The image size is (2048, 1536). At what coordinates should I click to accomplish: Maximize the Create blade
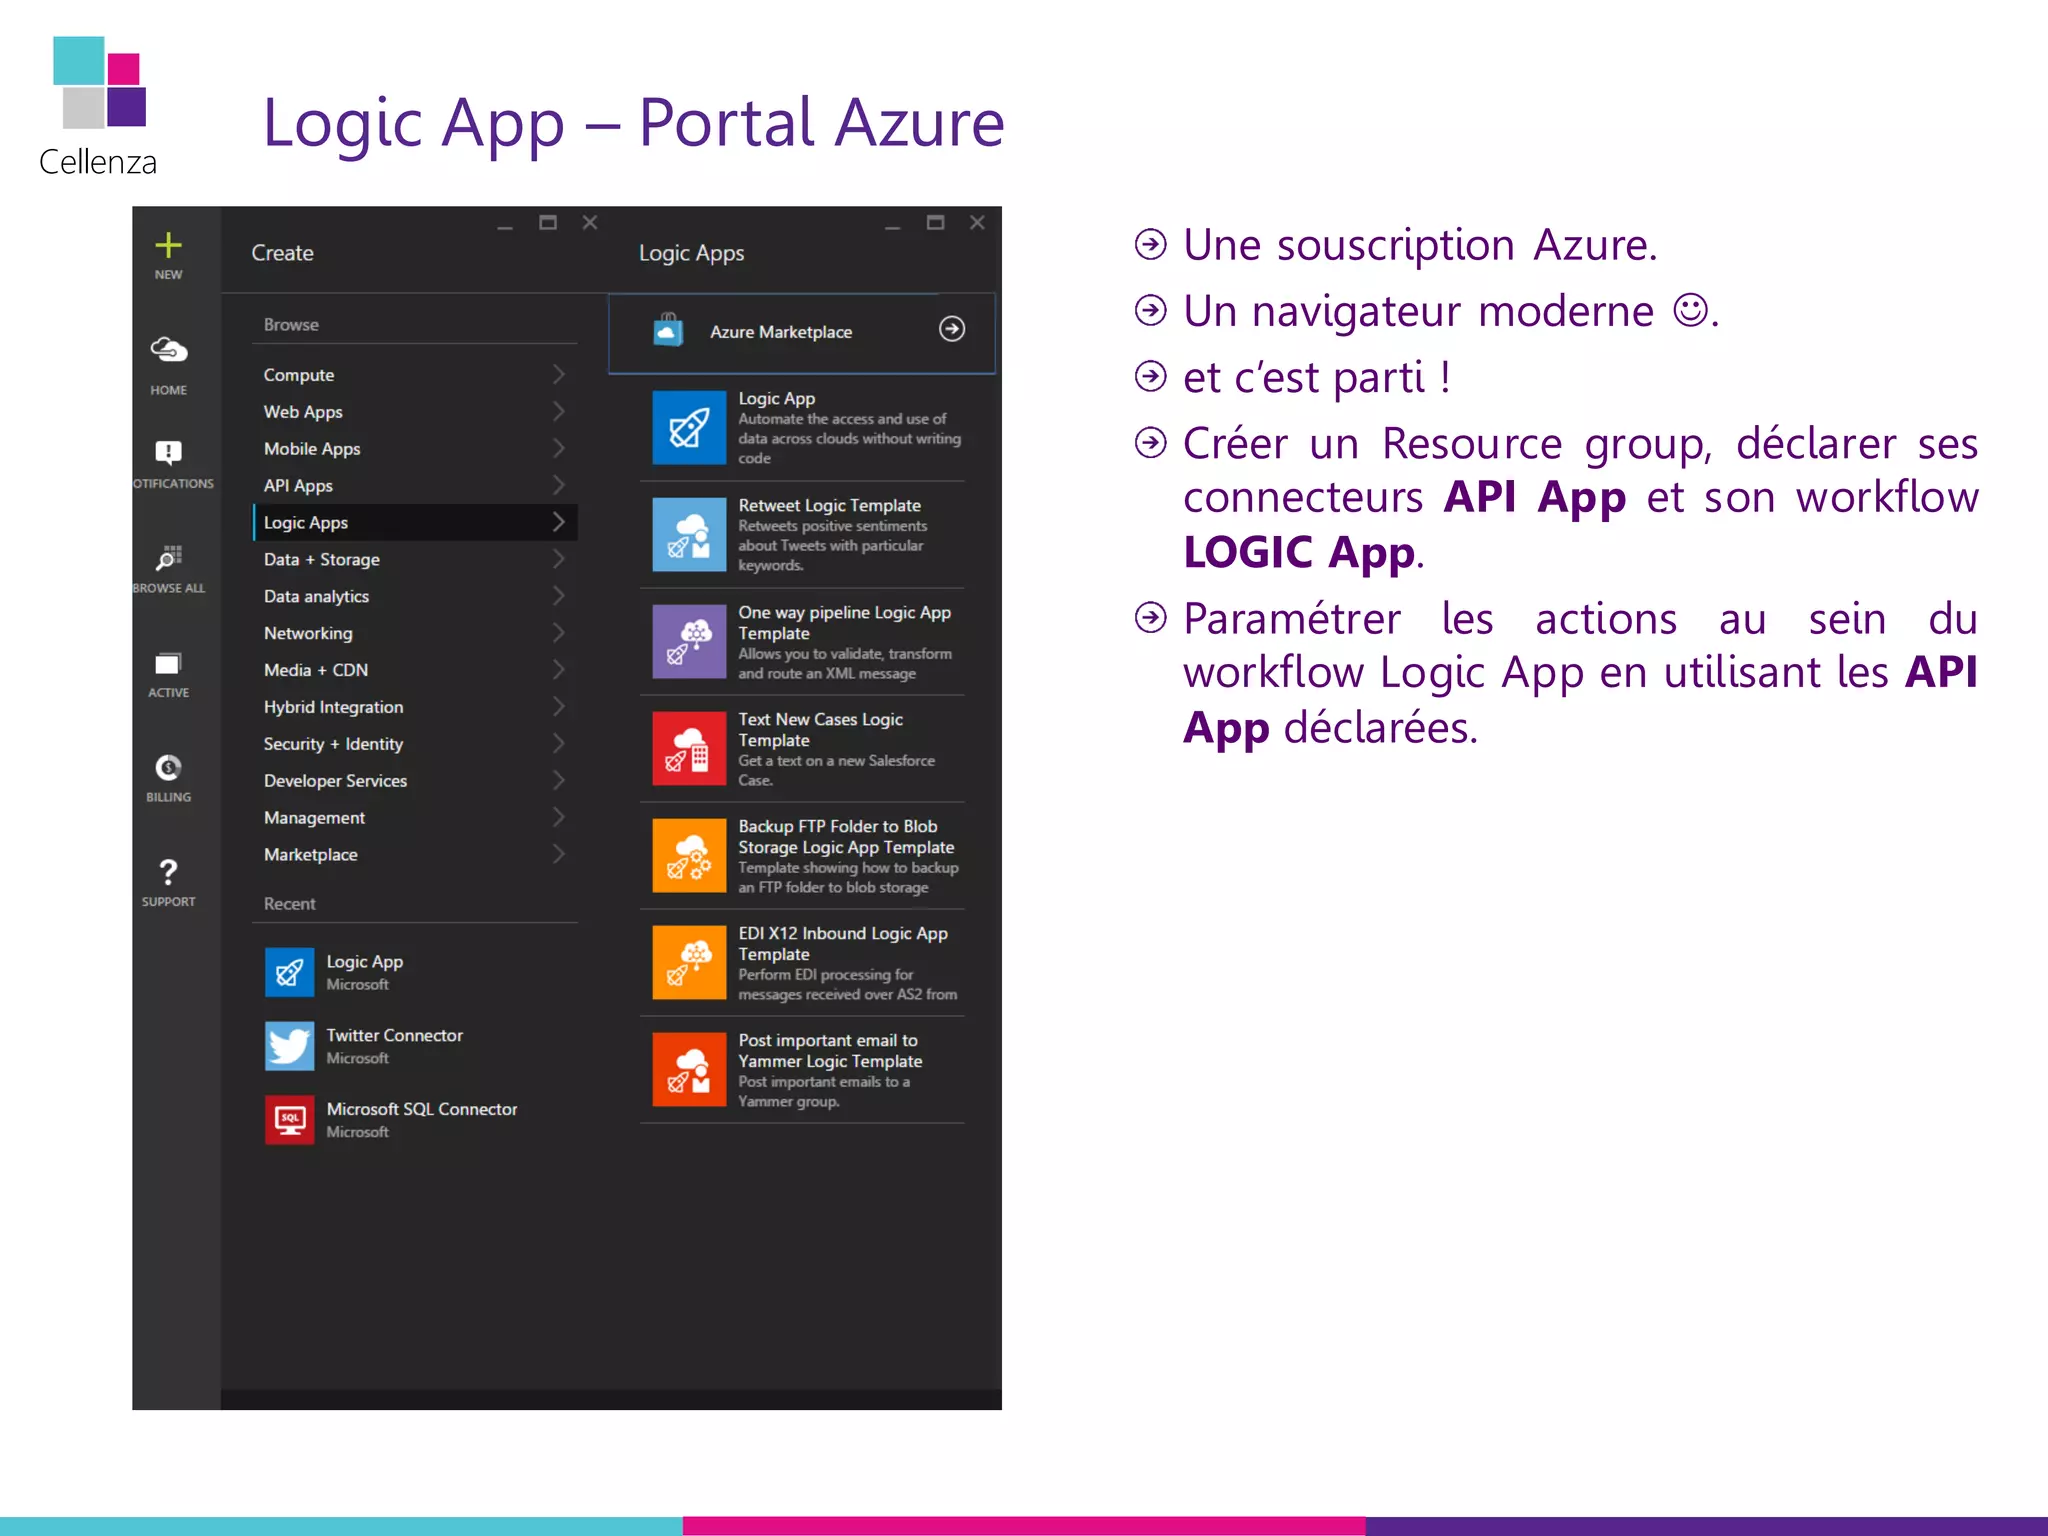(x=548, y=223)
